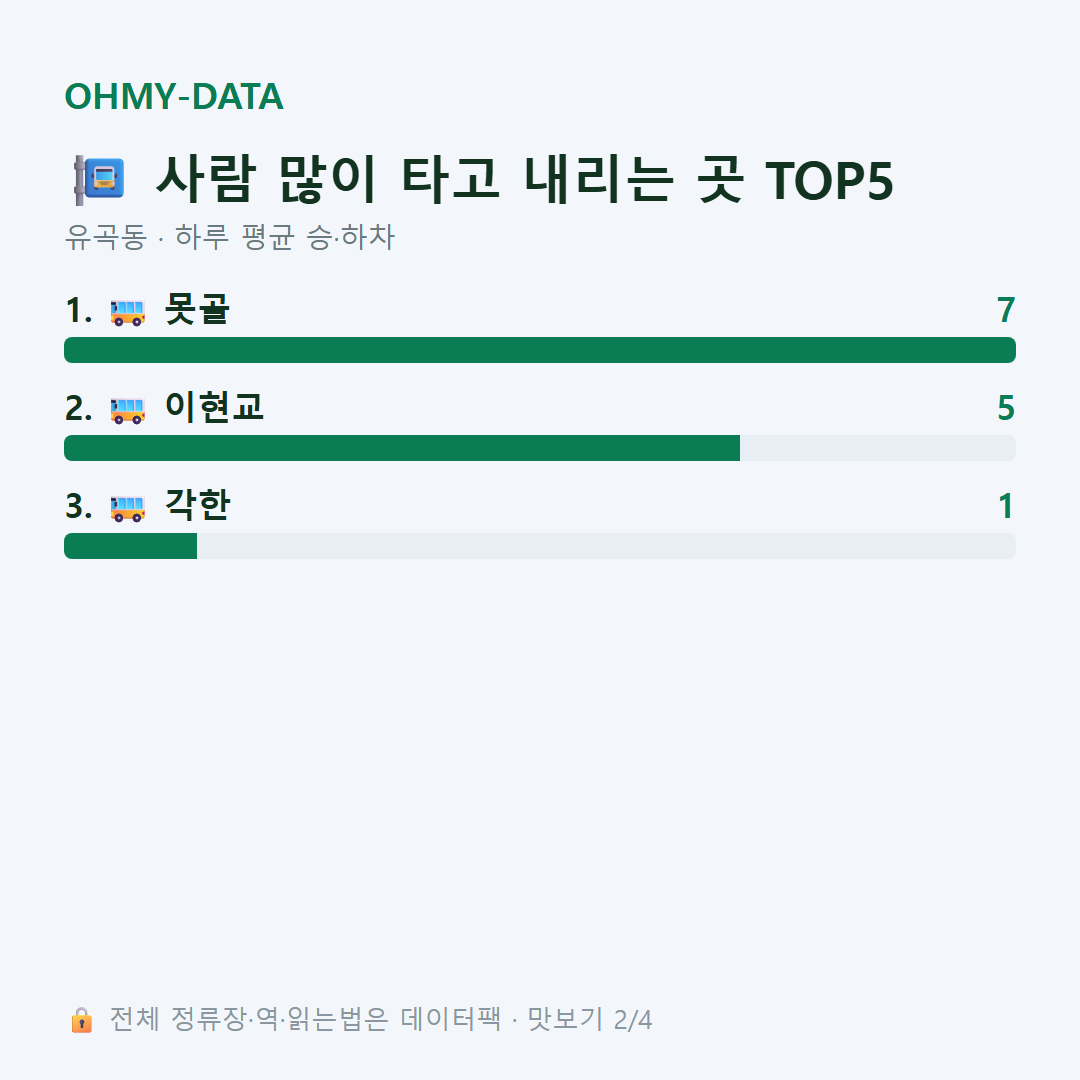Click the empty gray part of 각한 bar

606,546
